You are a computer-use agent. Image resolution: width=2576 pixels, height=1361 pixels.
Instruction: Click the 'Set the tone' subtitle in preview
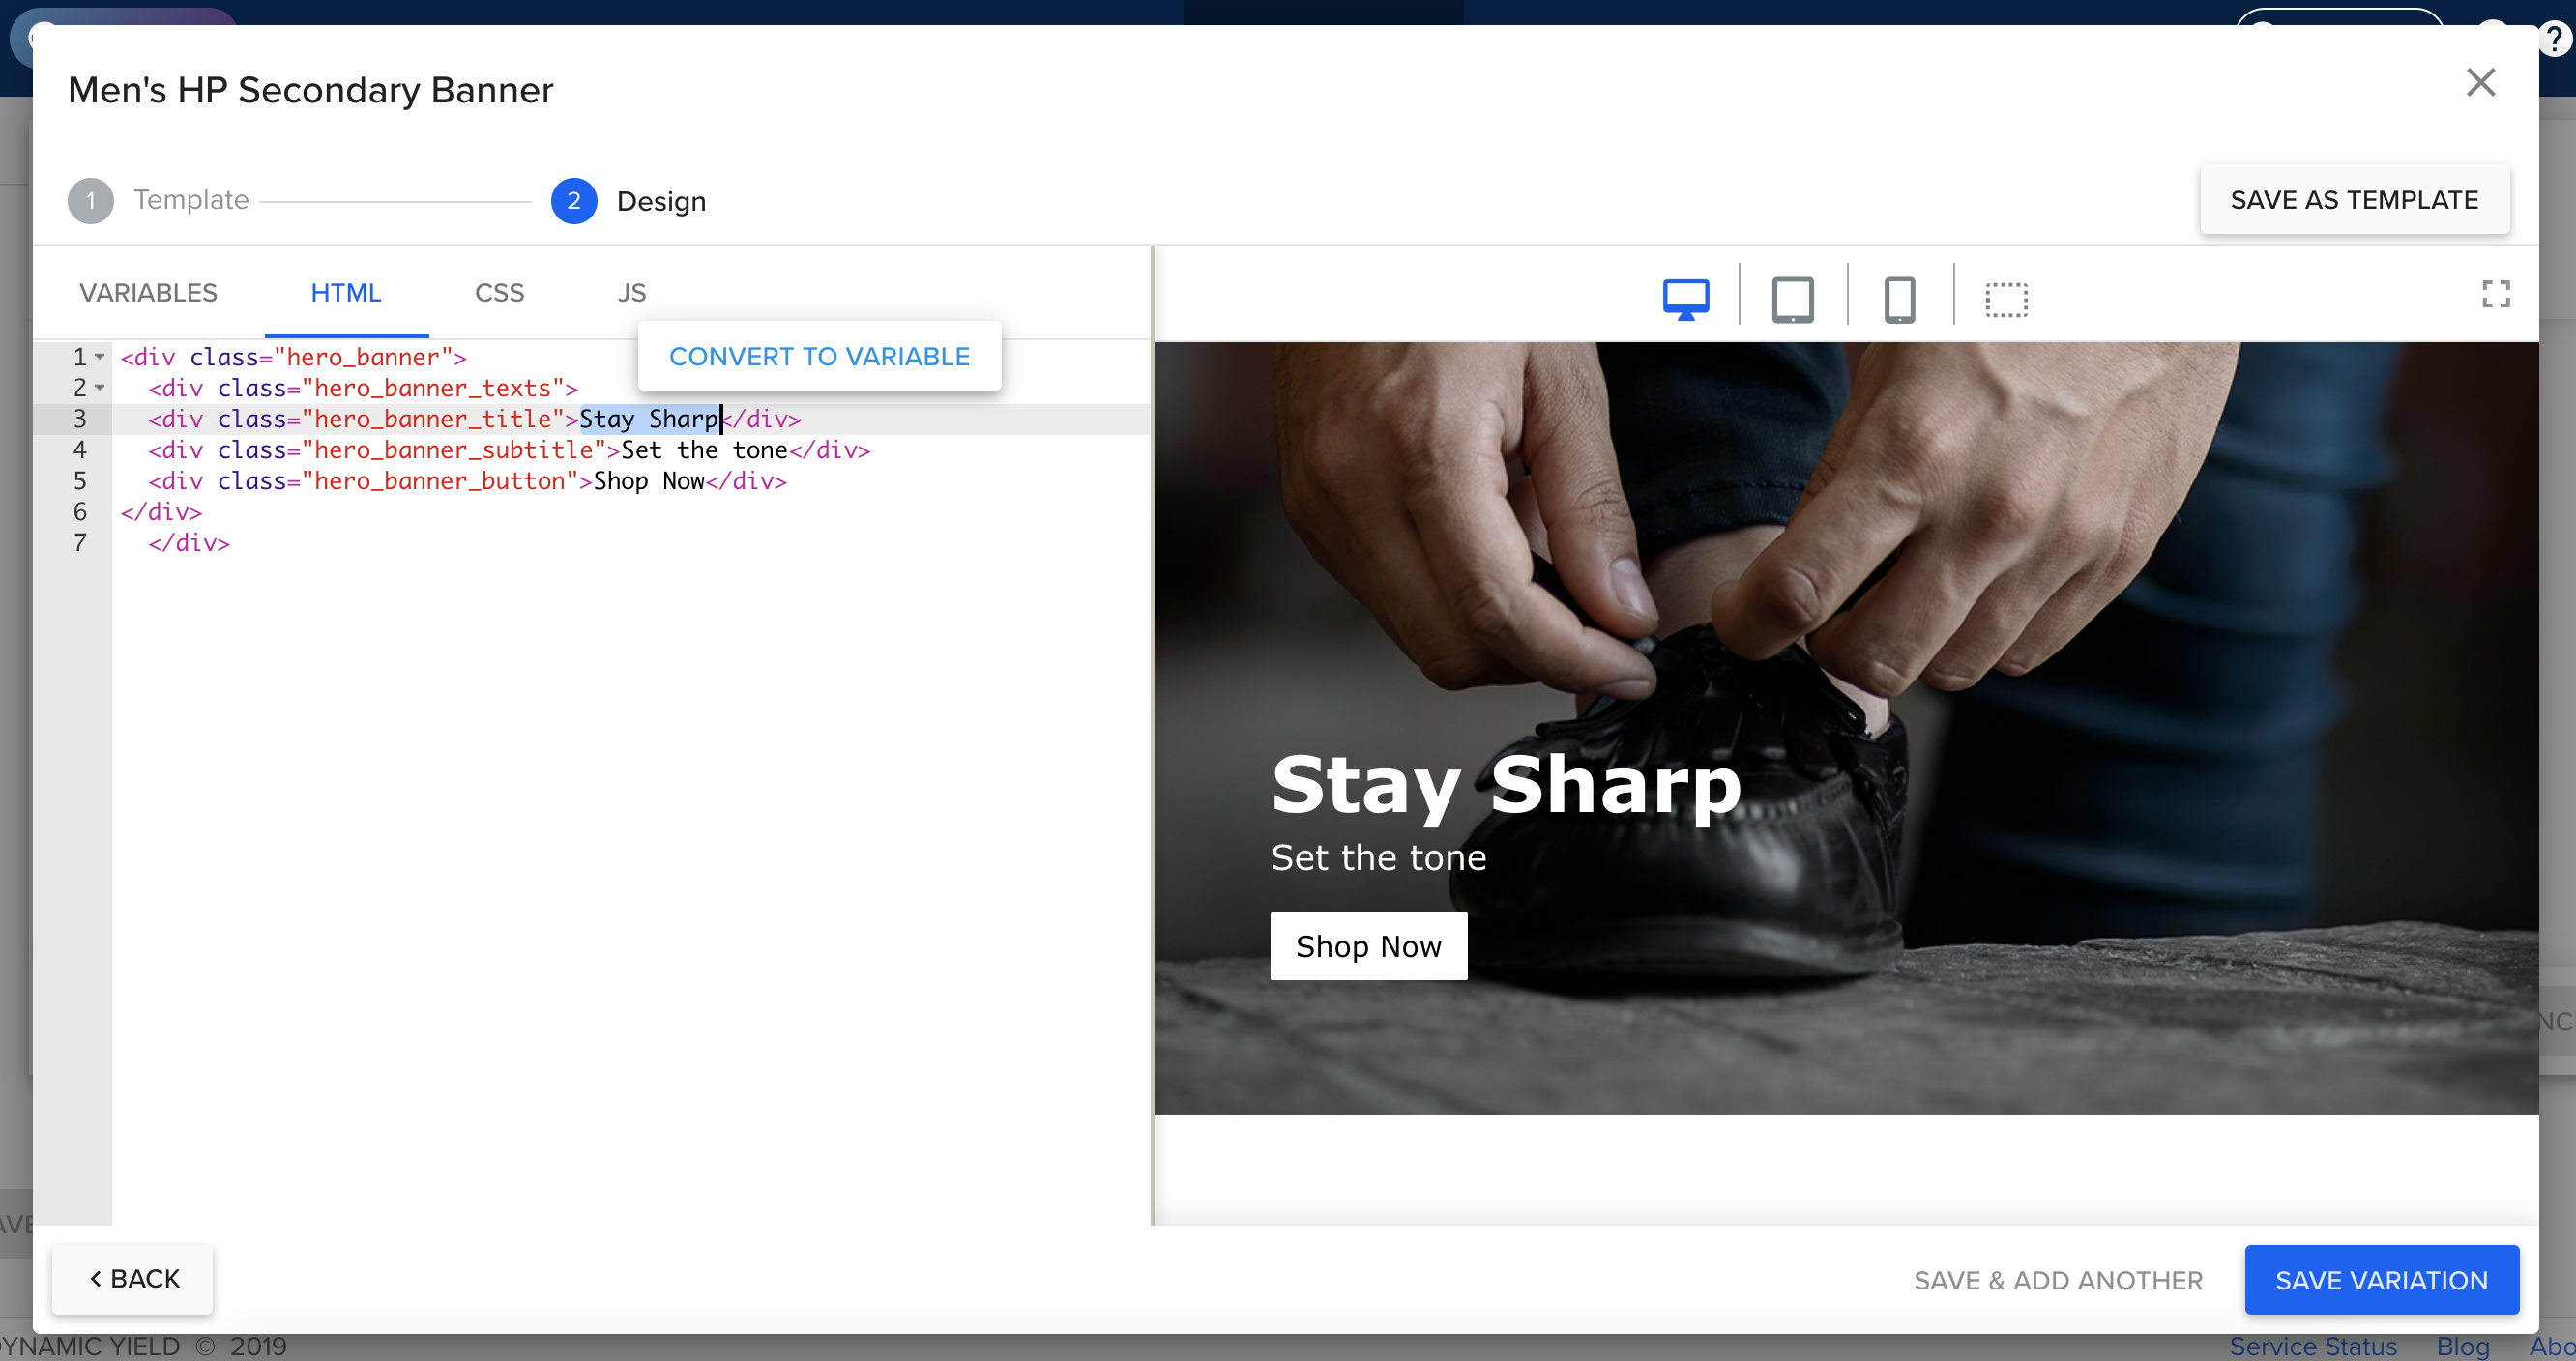pyautogui.click(x=1378, y=858)
